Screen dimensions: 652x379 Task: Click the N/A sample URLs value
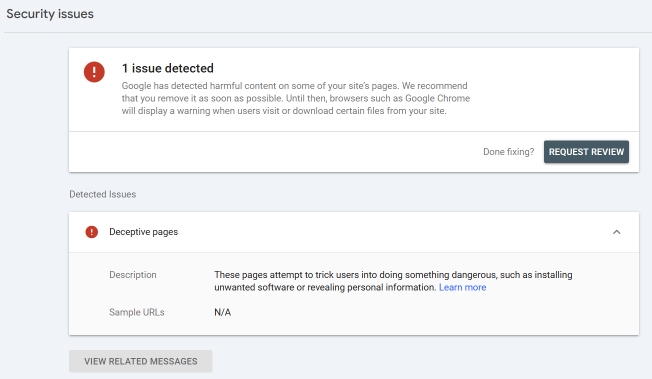pos(222,312)
